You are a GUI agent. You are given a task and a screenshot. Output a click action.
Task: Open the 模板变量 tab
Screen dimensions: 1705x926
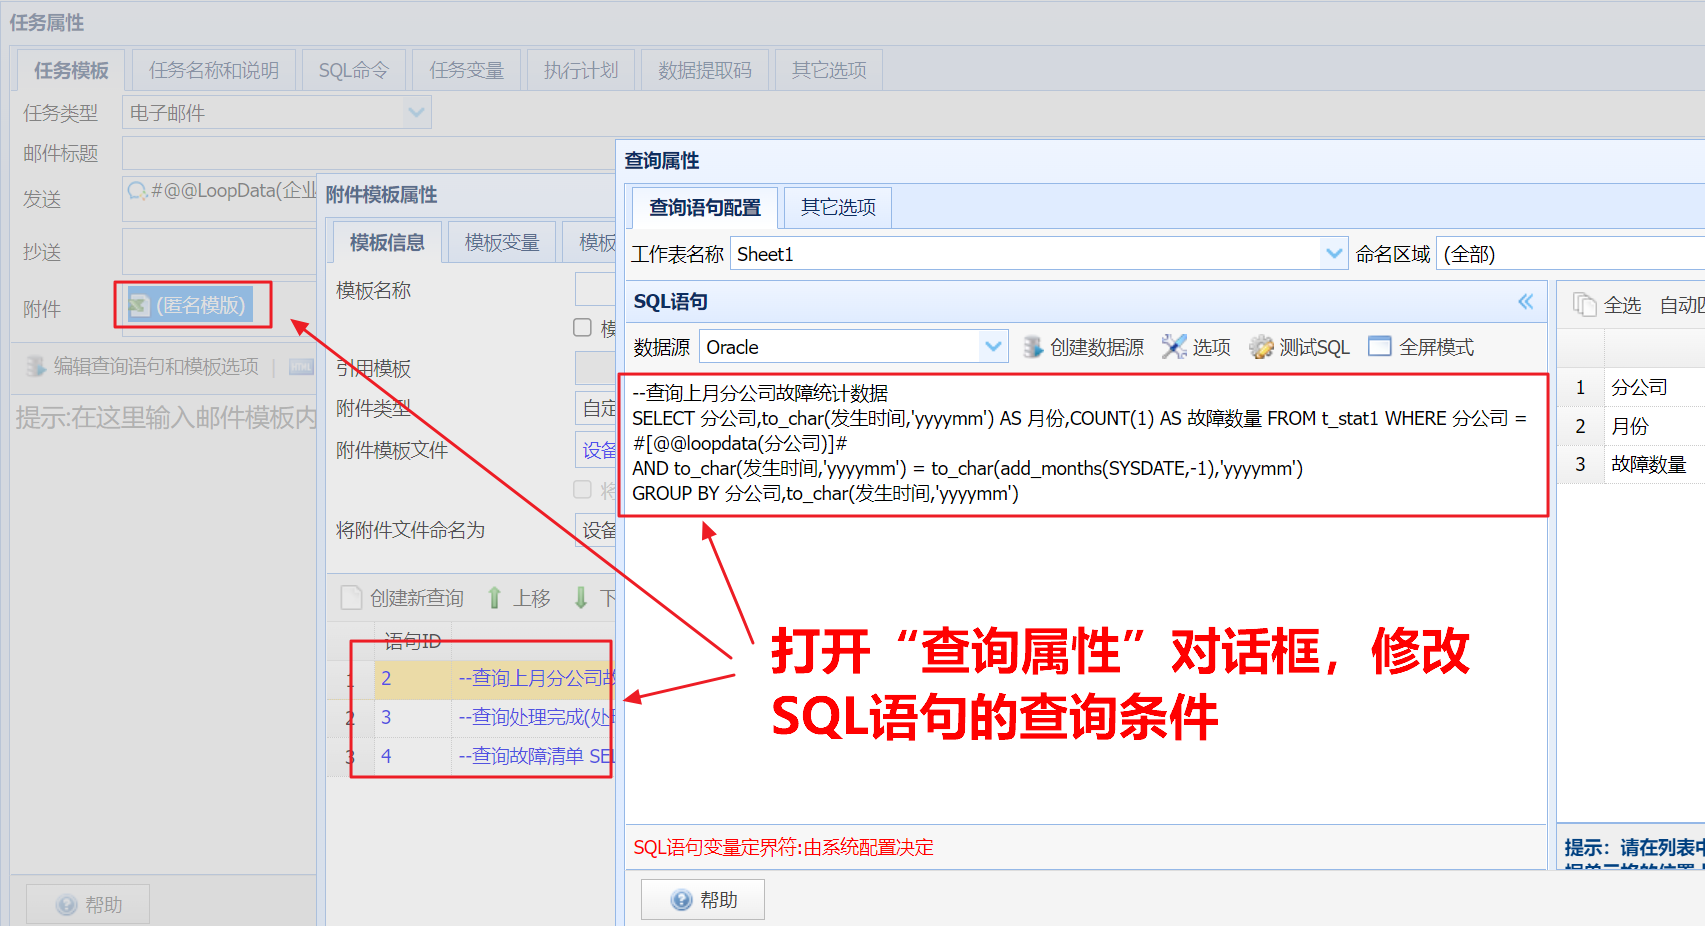coord(502,242)
